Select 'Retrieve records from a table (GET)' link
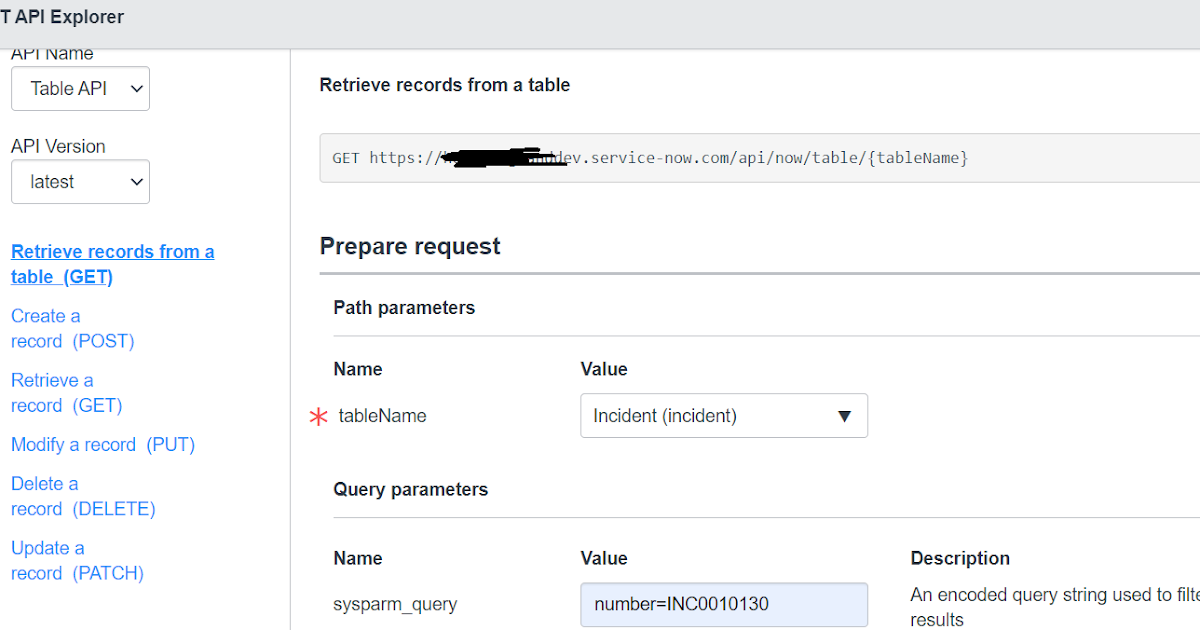Viewport: 1200px width, 630px height. (112, 263)
